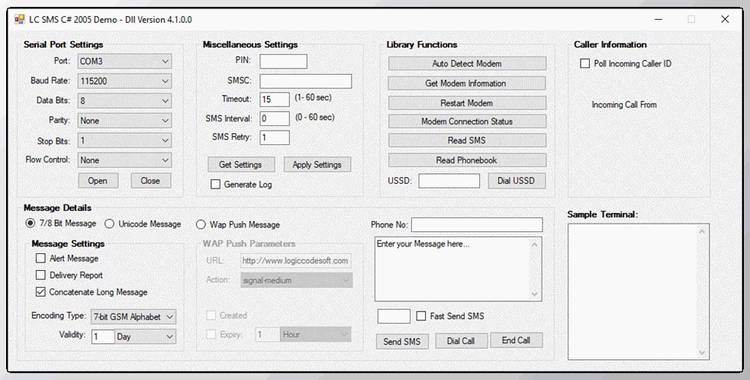Check Modem Connection Status

click(x=467, y=121)
